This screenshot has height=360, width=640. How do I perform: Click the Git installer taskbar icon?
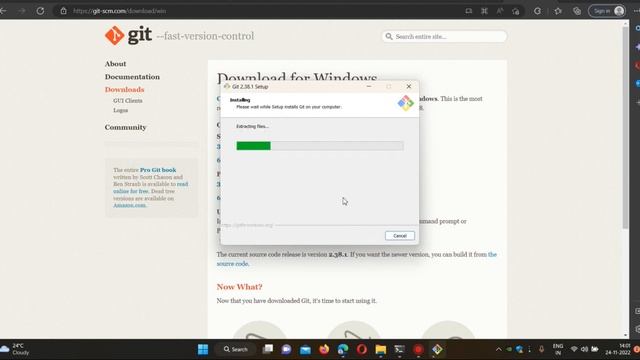pyautogui.click(x=437, y=349)
